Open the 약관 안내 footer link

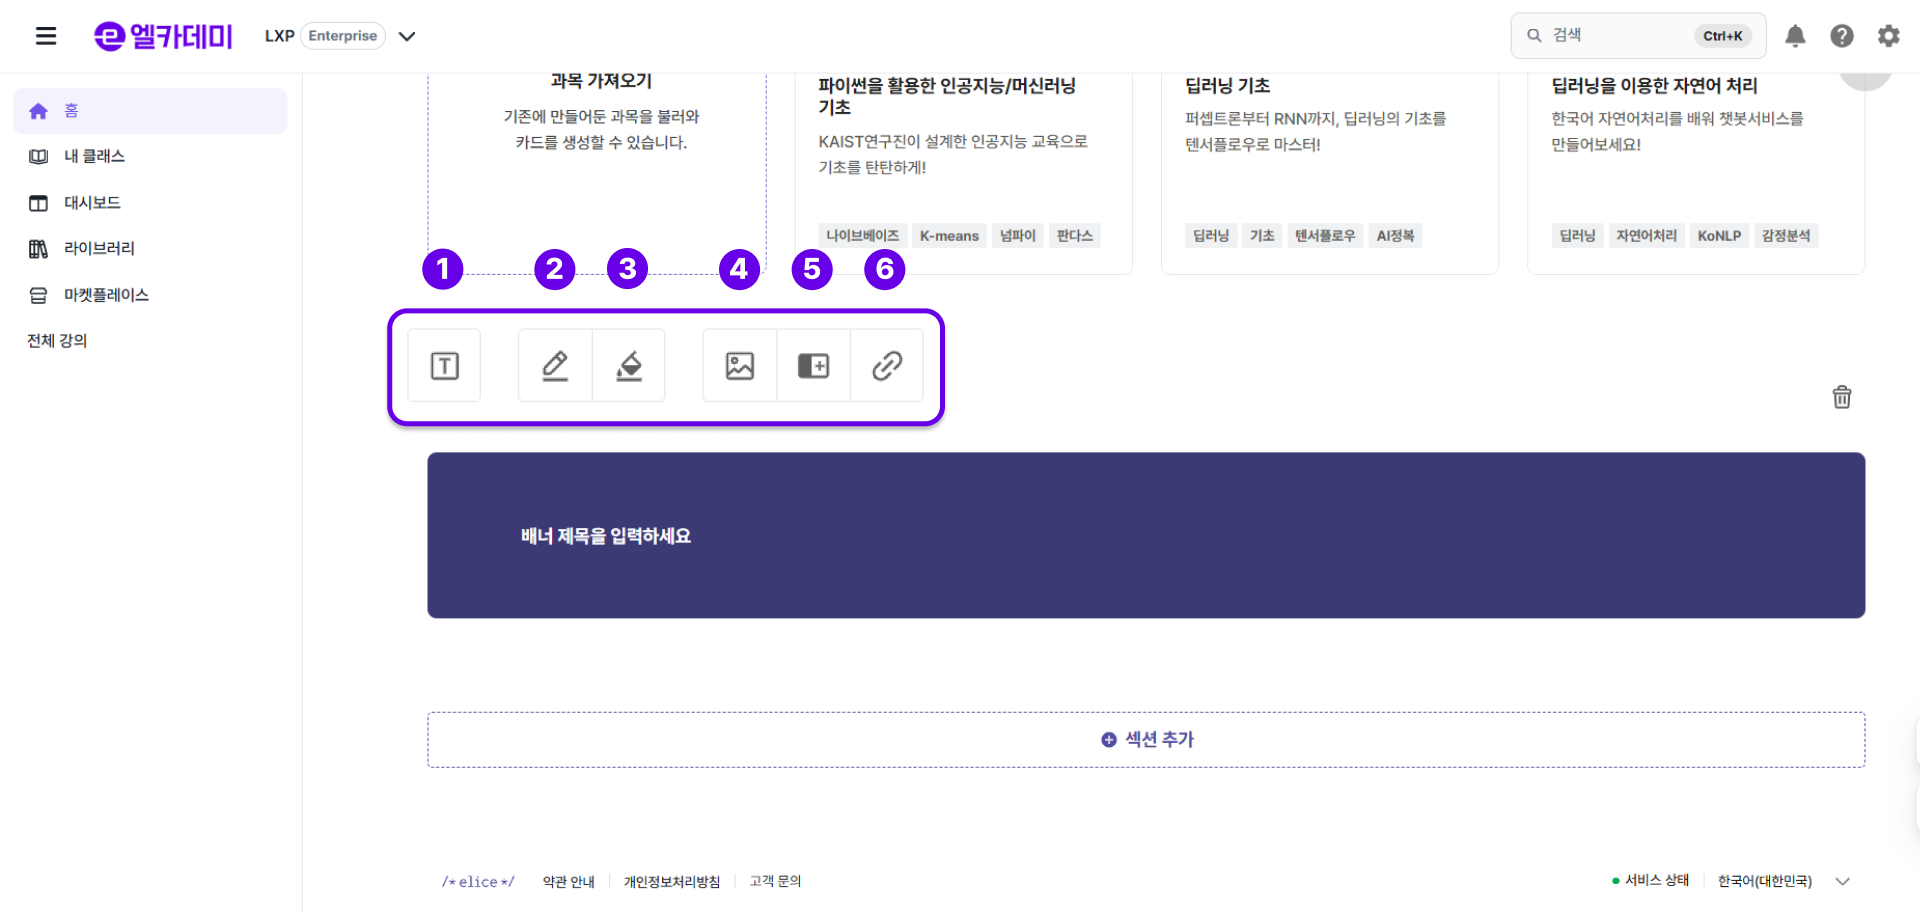569,882
